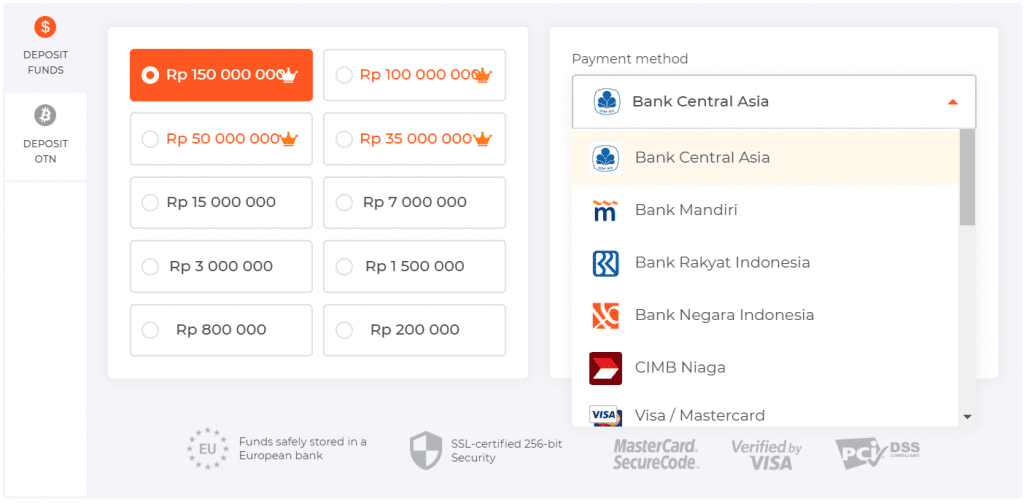Open the Deposit Funds dollar icon
The image size is (1024, 503).
45,27
